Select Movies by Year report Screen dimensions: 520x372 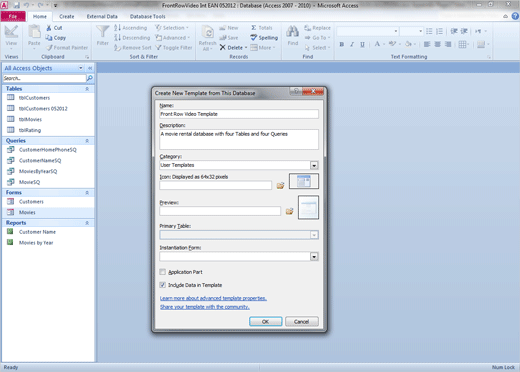coord(36,243)
